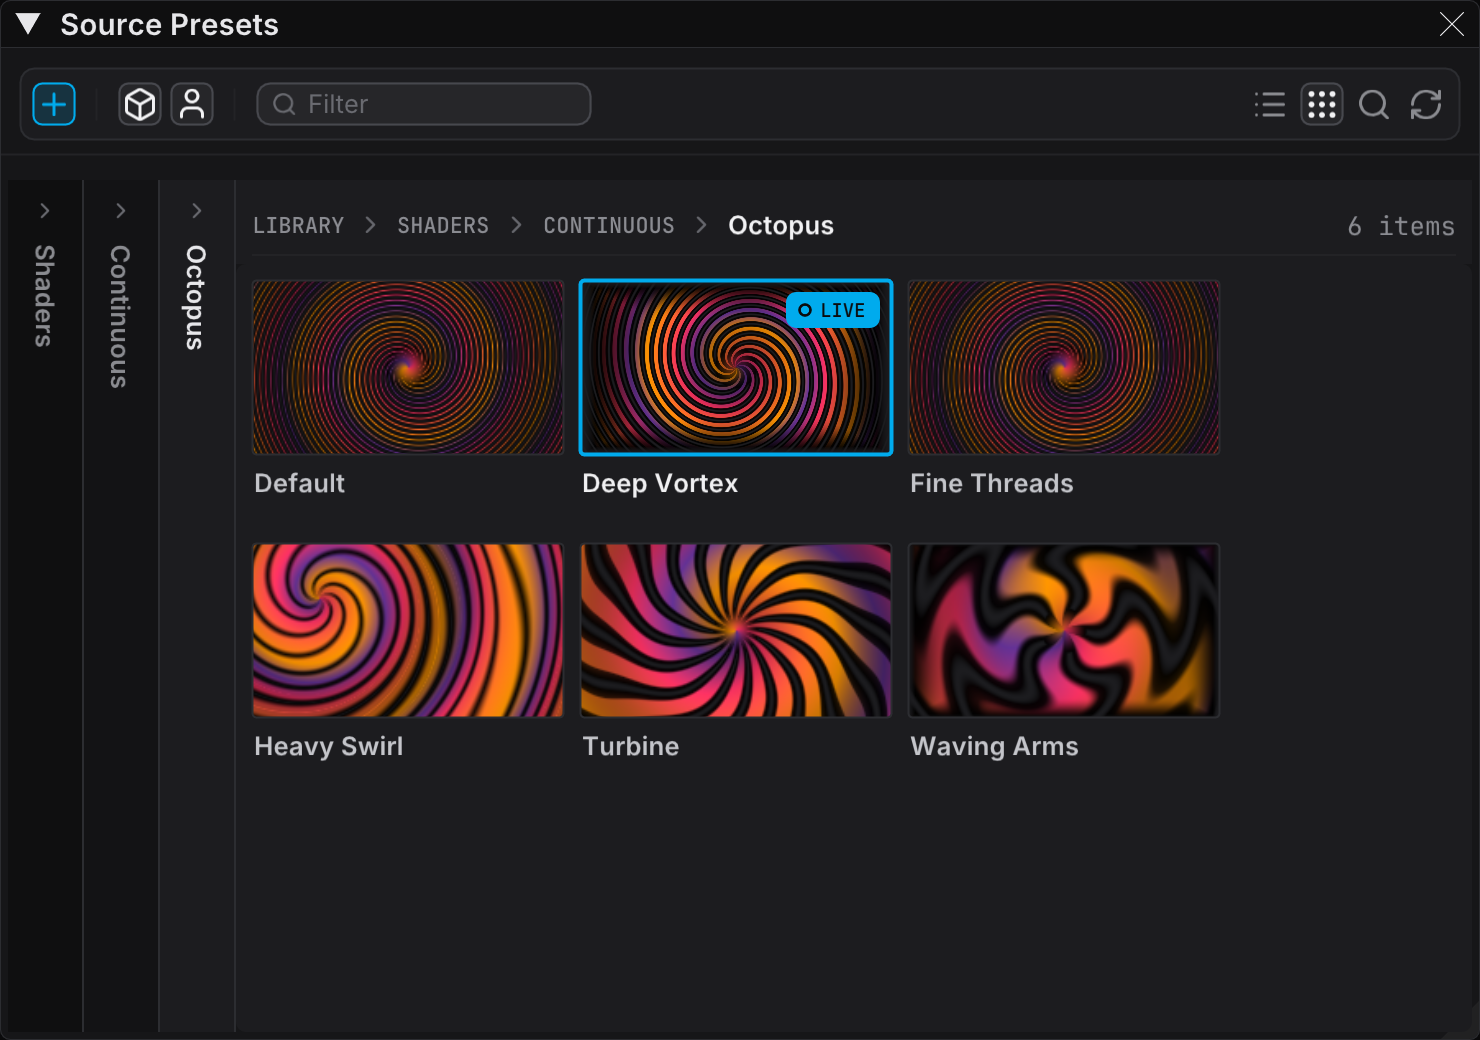
Task: Go to SHADERS in the breadcrumb
Action: (x=443, y=226)
